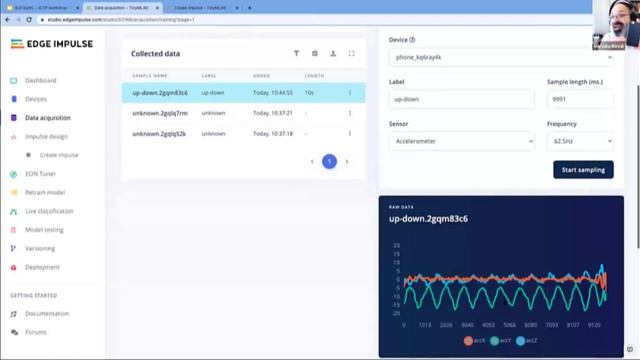
Task: Select sample unknown.2gqlq7rm row
Action: [244, 113]
